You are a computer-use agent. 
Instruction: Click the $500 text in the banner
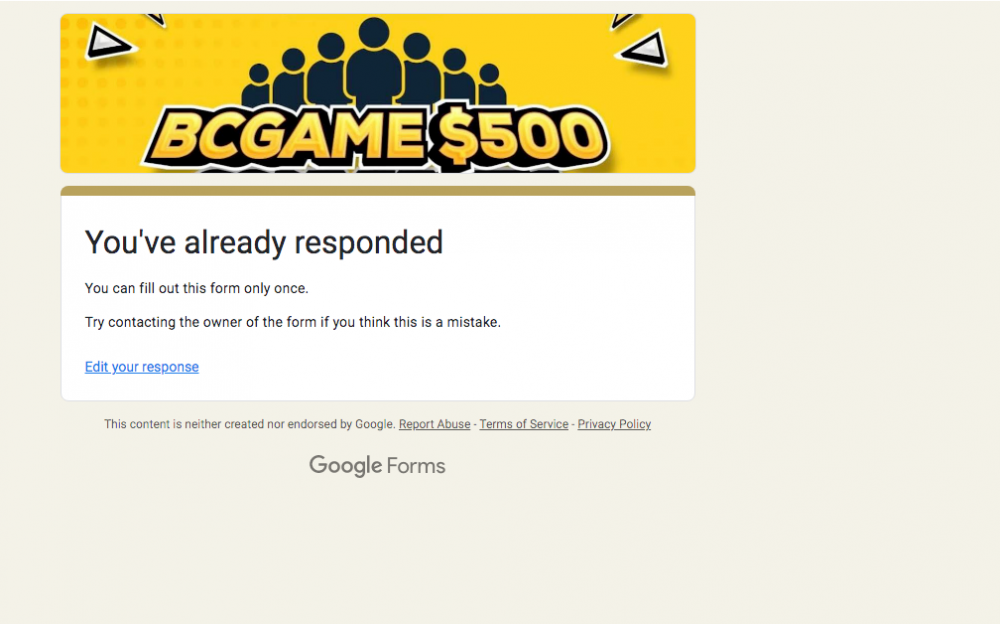point(520,137)
